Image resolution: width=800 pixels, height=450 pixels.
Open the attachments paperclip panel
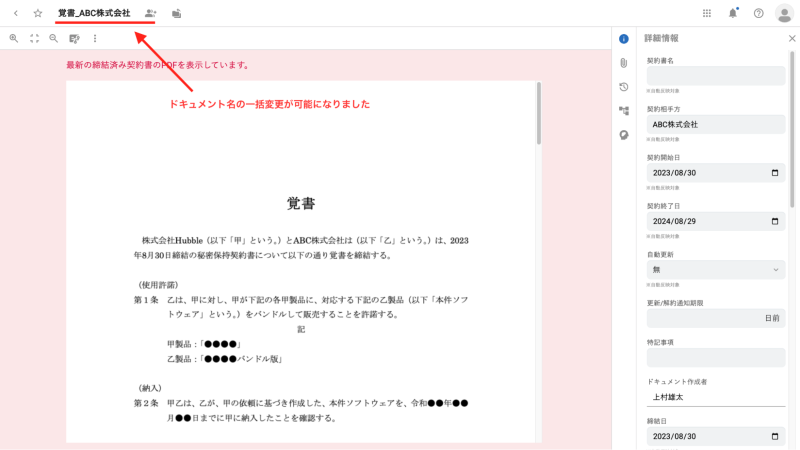[624, 63]
